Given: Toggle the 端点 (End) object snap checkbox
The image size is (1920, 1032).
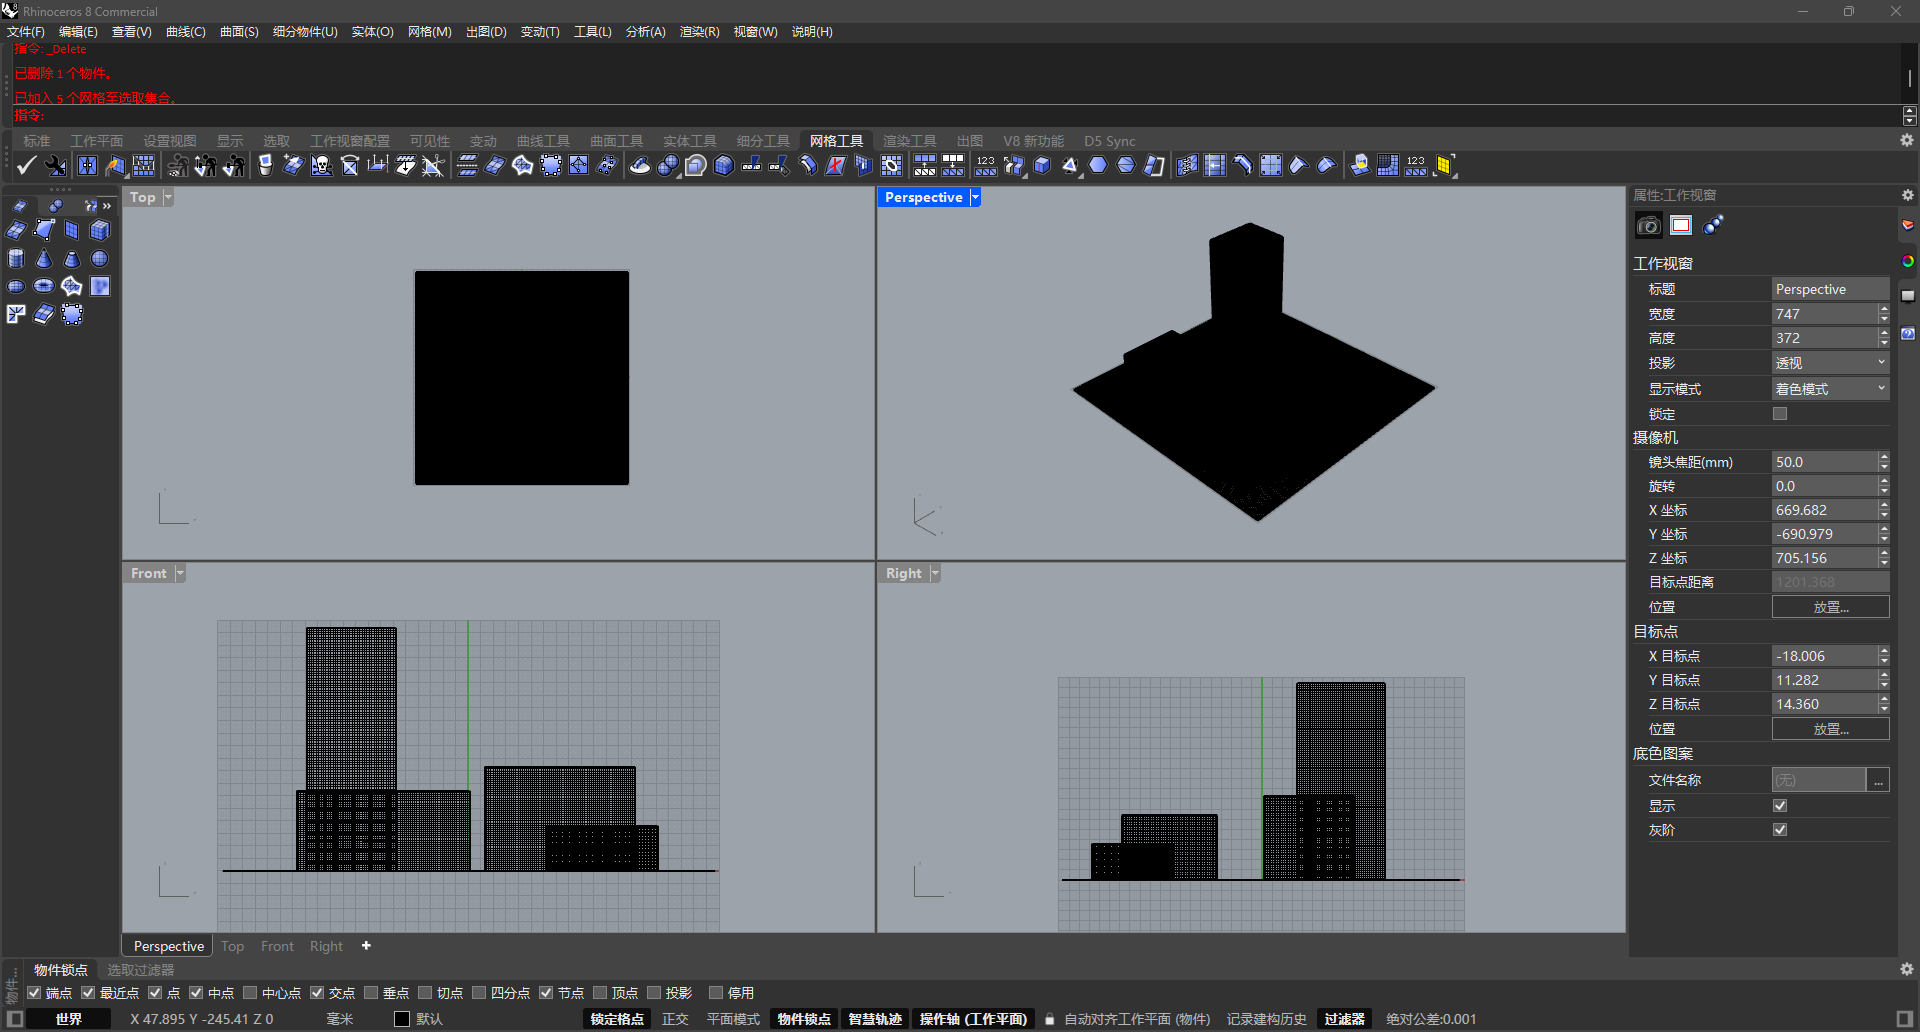Looking at the screenshot, I should pos(34,993).
